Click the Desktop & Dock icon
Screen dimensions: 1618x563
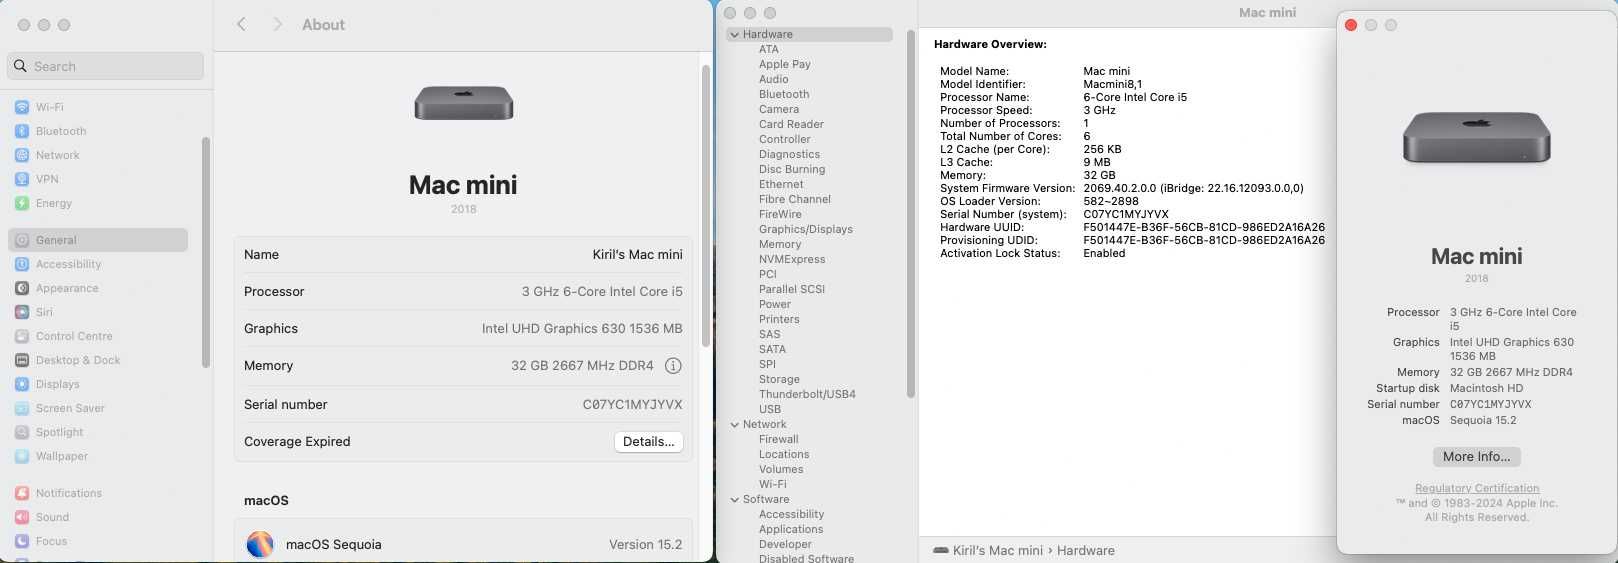click(x=22, y=360)
